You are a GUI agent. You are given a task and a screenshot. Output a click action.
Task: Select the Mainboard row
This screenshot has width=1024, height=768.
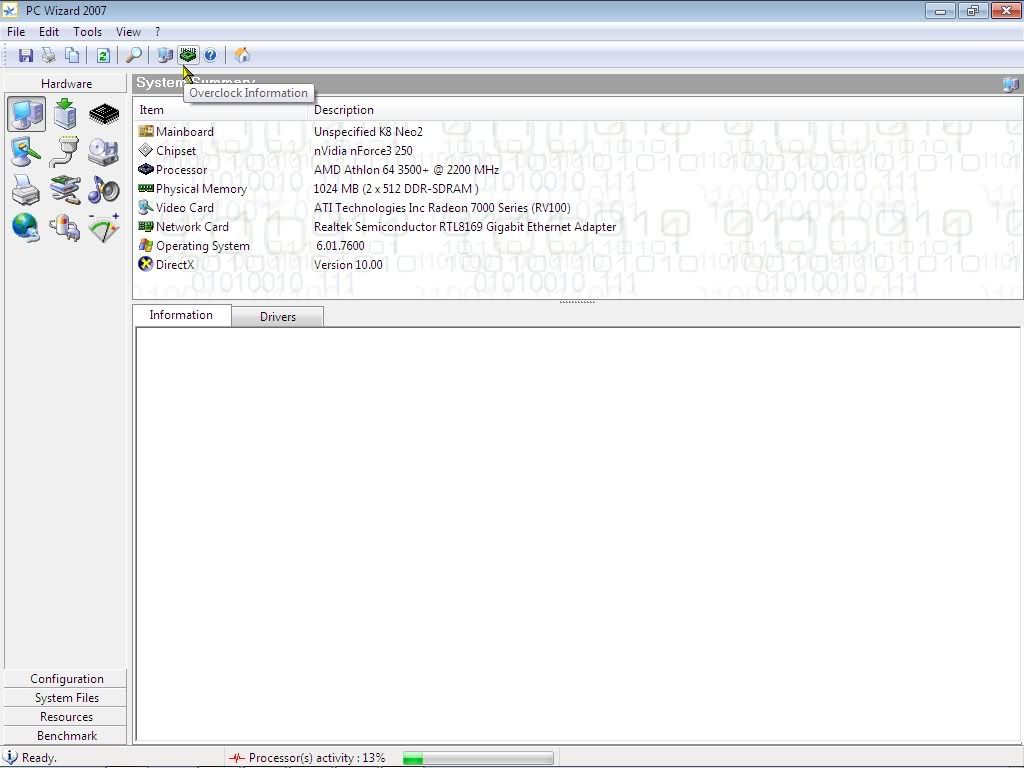578,131
